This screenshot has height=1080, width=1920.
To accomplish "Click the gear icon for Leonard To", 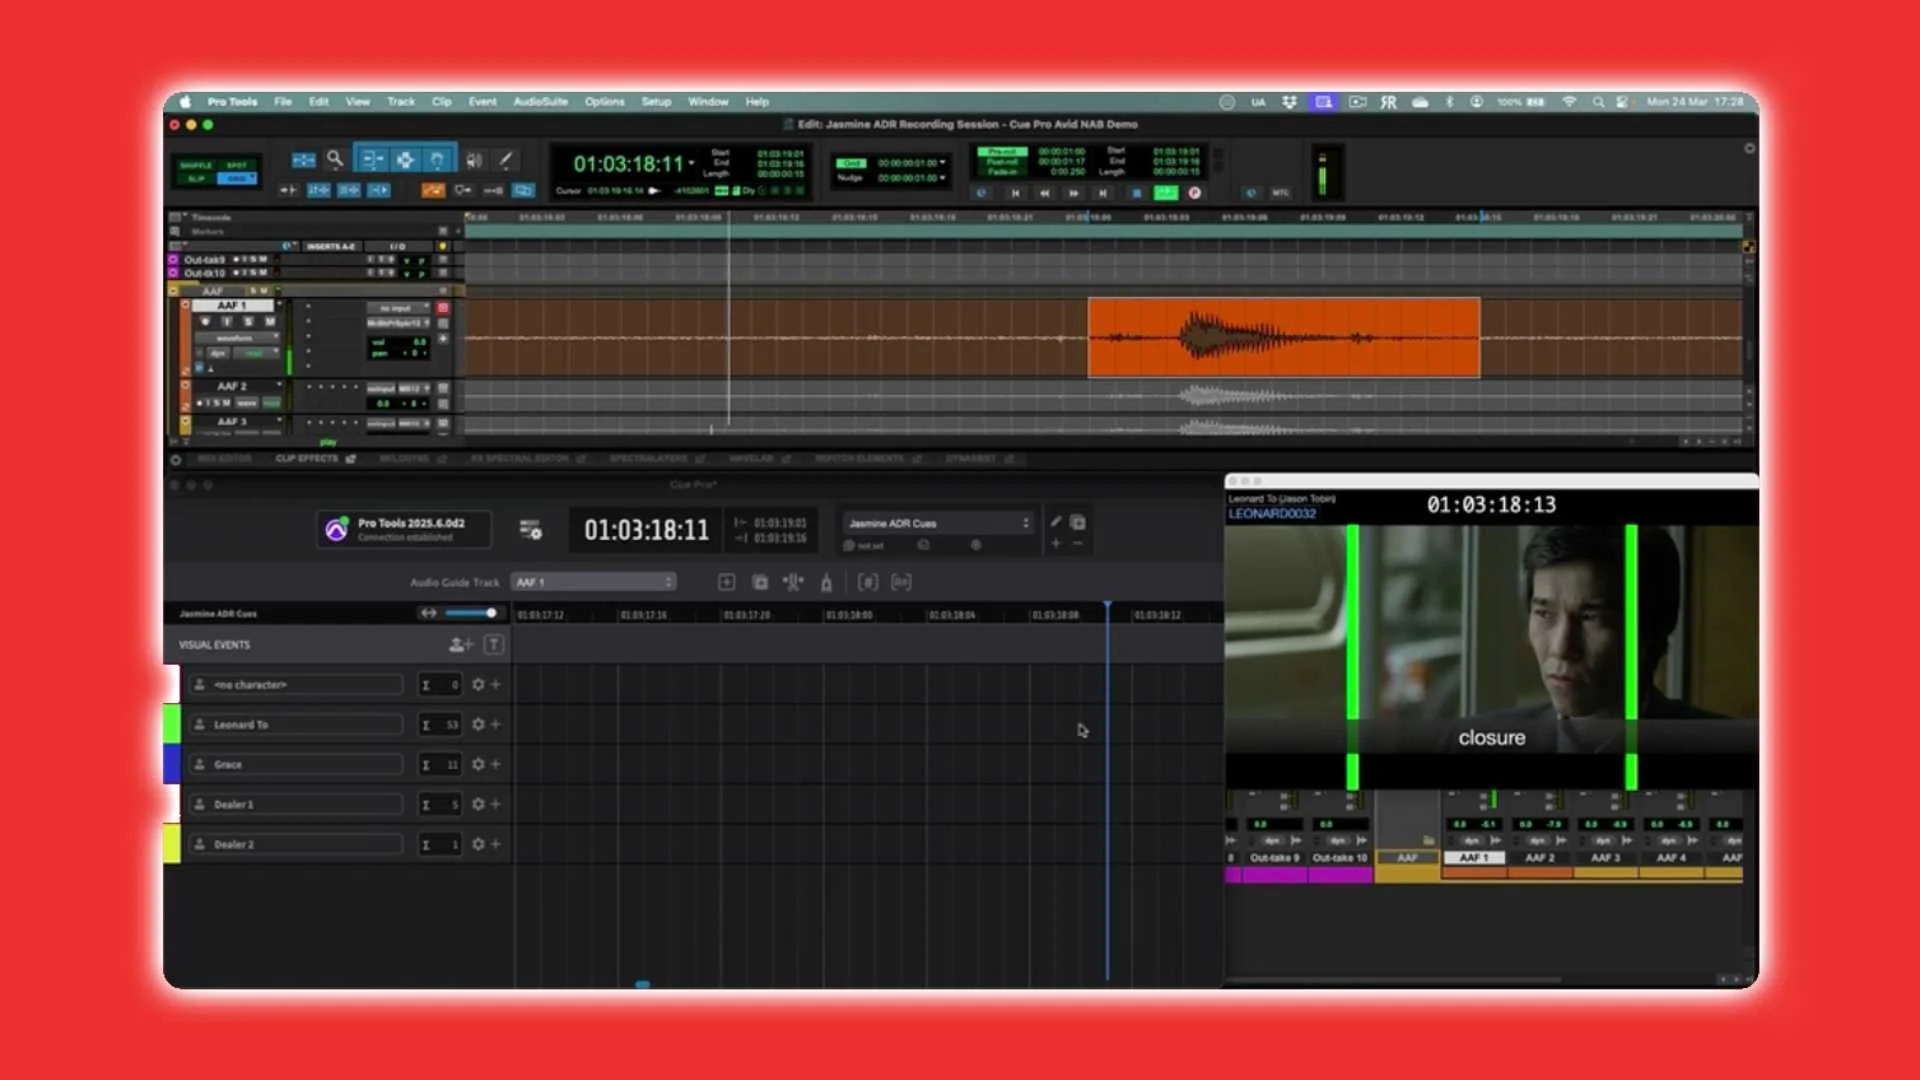I will click(478, 725).
